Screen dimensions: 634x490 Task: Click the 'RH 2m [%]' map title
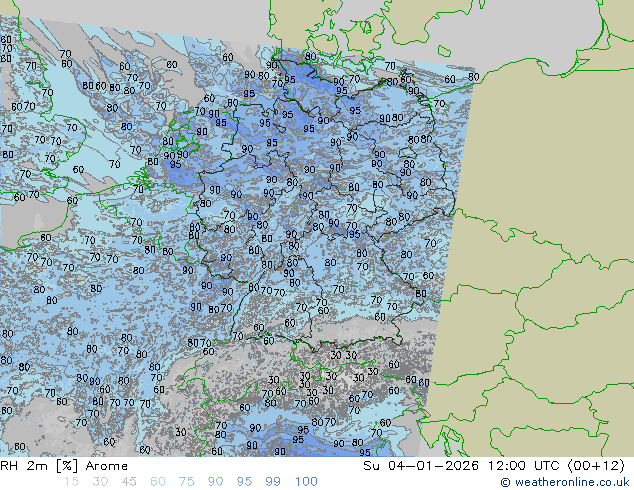pos(39,466)
